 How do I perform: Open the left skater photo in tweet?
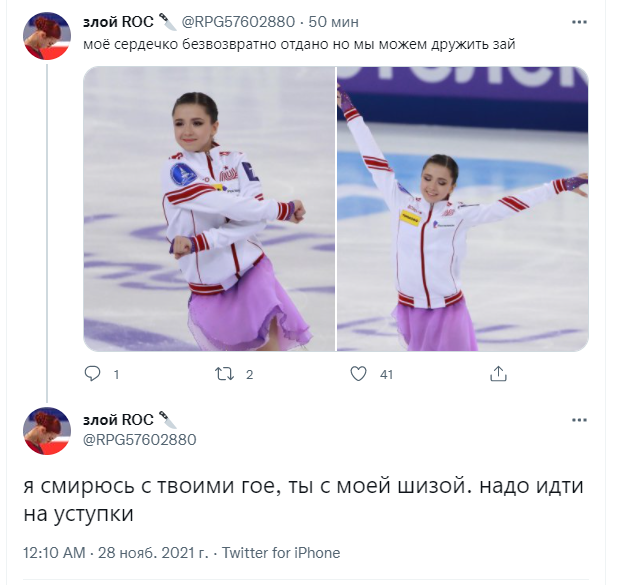point(209,209)
